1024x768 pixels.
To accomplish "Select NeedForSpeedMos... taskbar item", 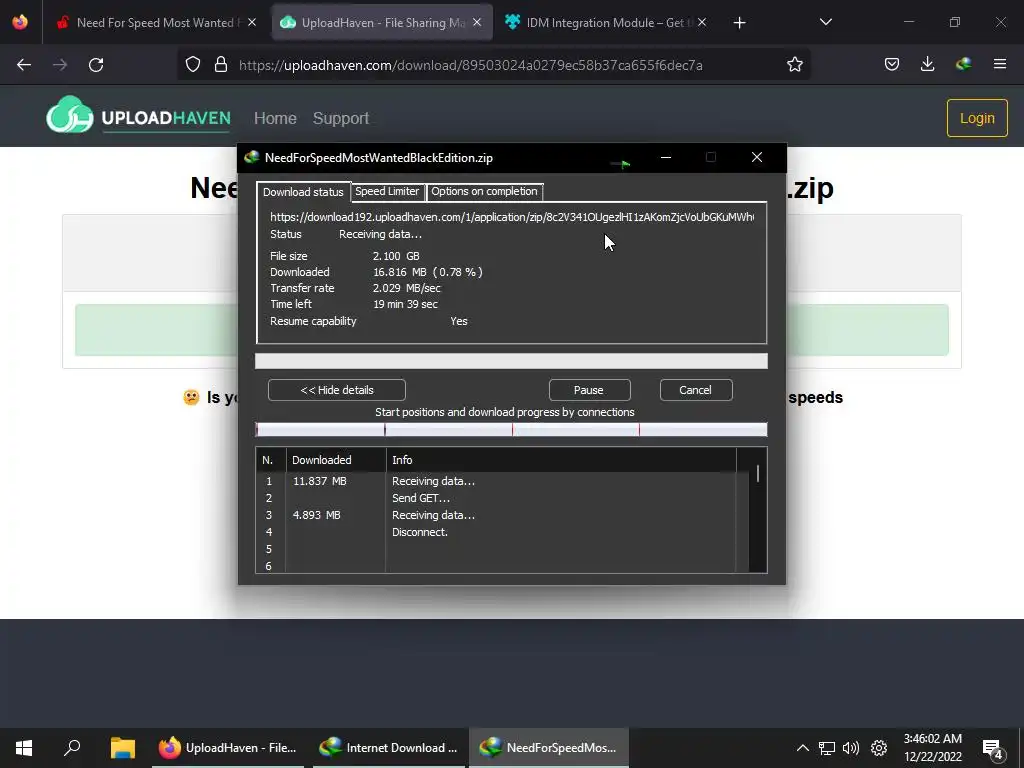I will coord(549,748).
